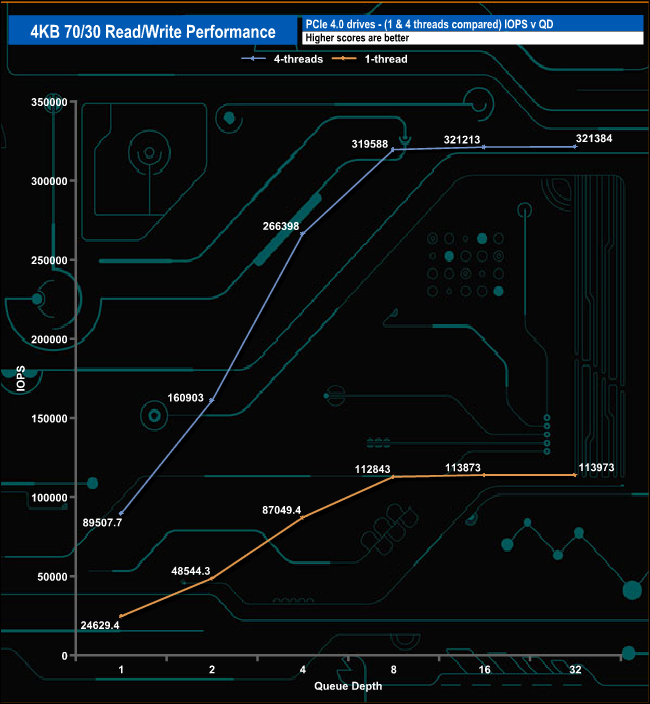
Task: Select the 321213 data point
Action: 484,147
